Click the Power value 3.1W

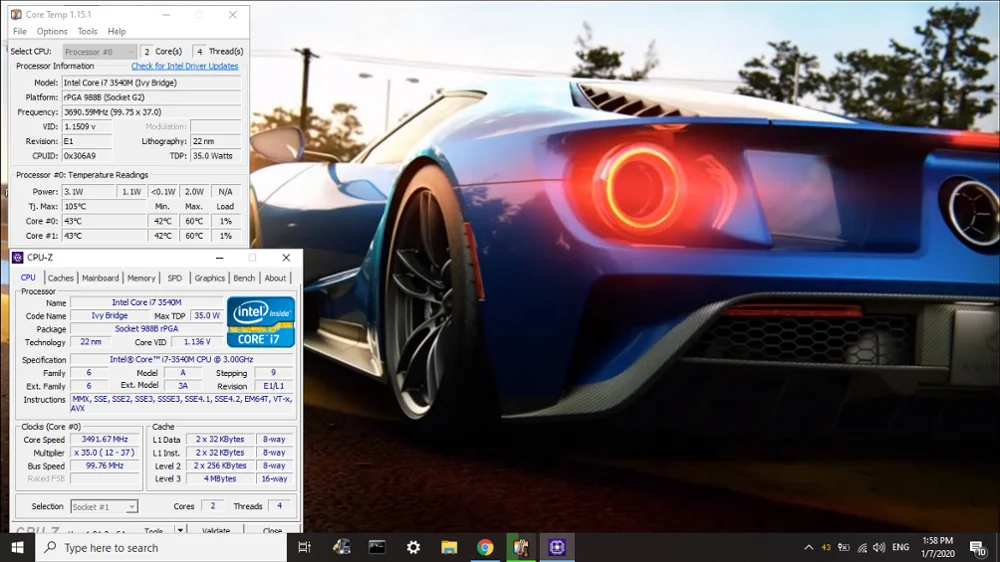[88, 191]
